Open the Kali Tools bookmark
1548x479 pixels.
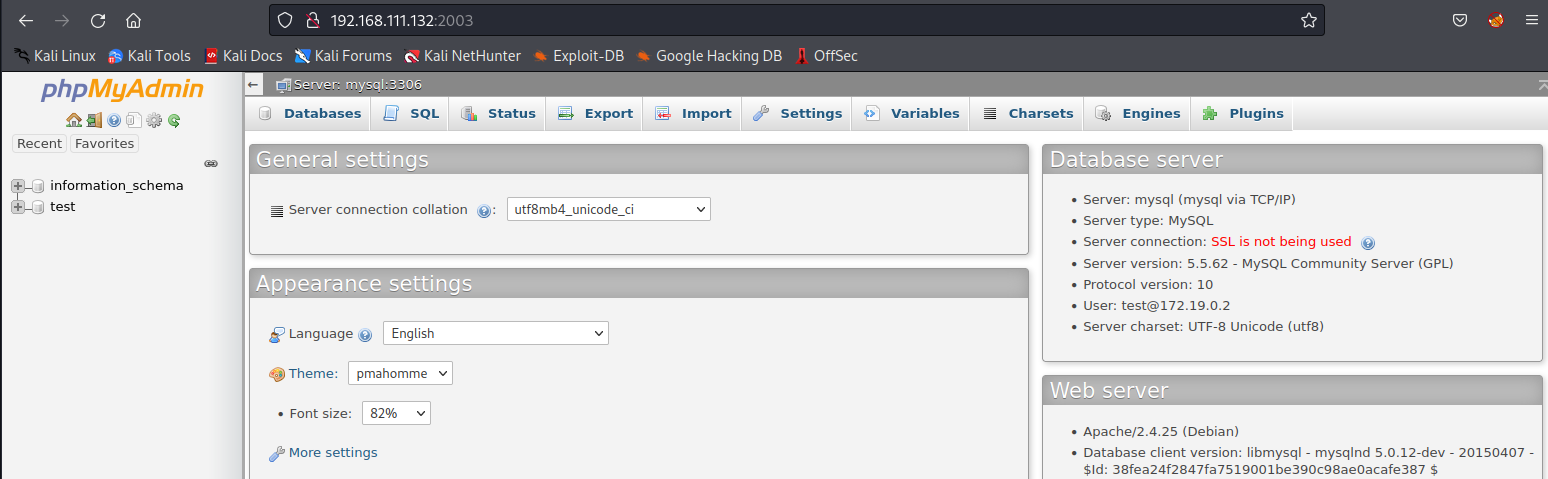pyautogui.click(x=149, y=56)
